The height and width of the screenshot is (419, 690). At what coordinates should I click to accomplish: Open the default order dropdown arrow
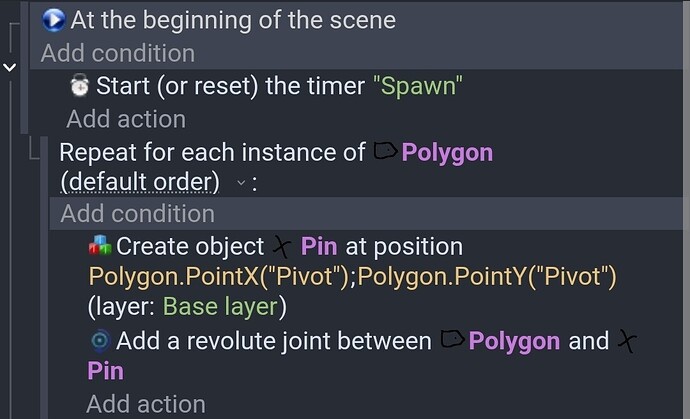coord(239,183)
